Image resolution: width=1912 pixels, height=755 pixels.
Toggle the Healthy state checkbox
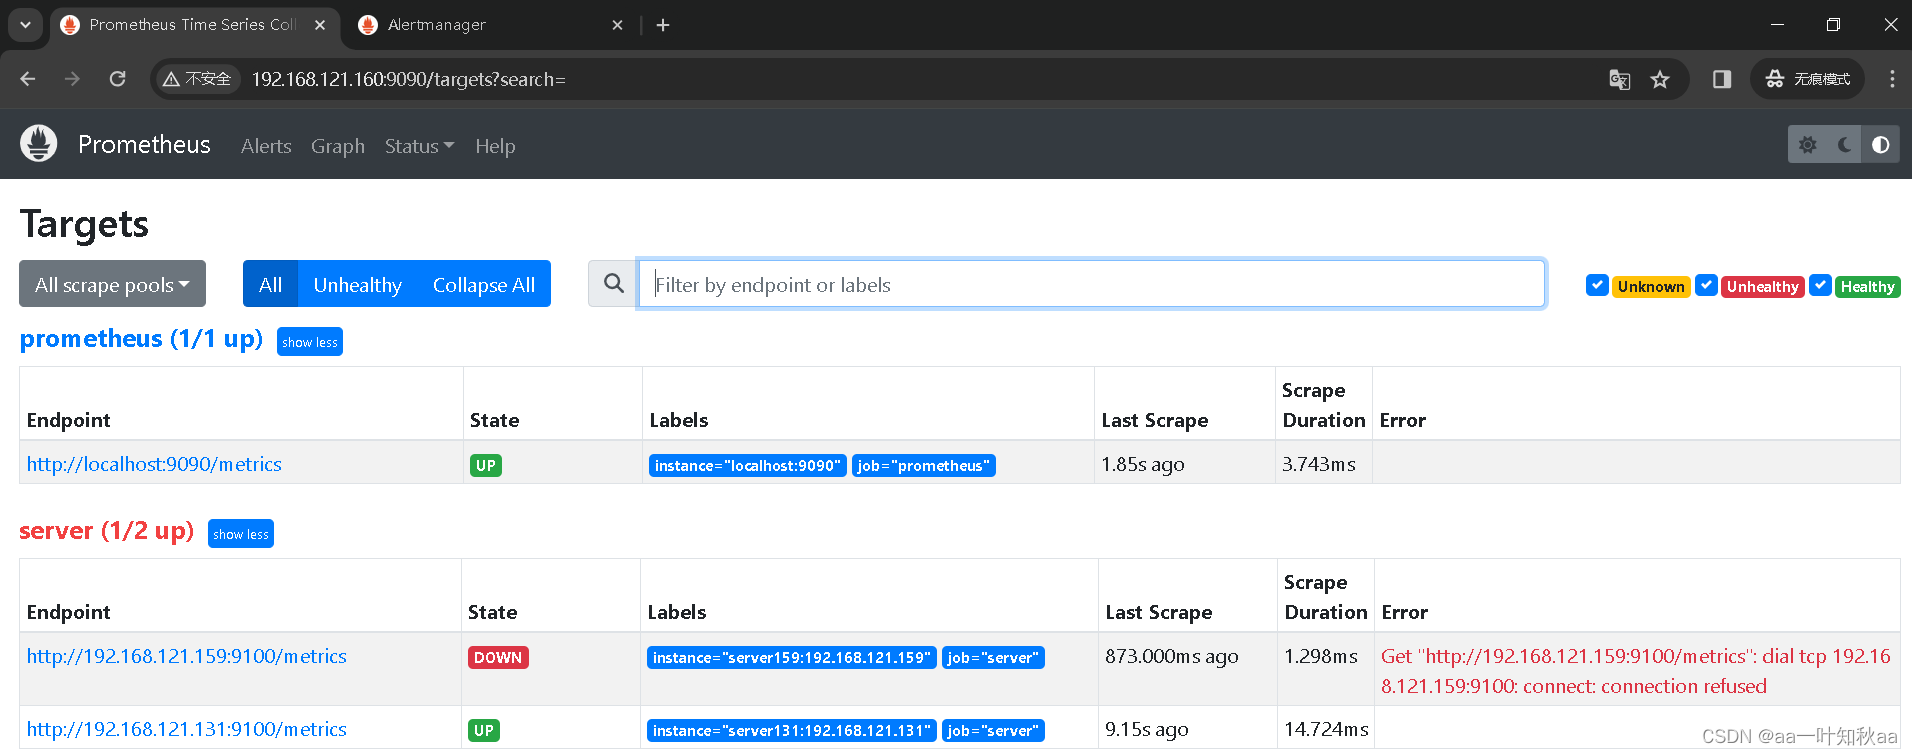click(1821, 285)
